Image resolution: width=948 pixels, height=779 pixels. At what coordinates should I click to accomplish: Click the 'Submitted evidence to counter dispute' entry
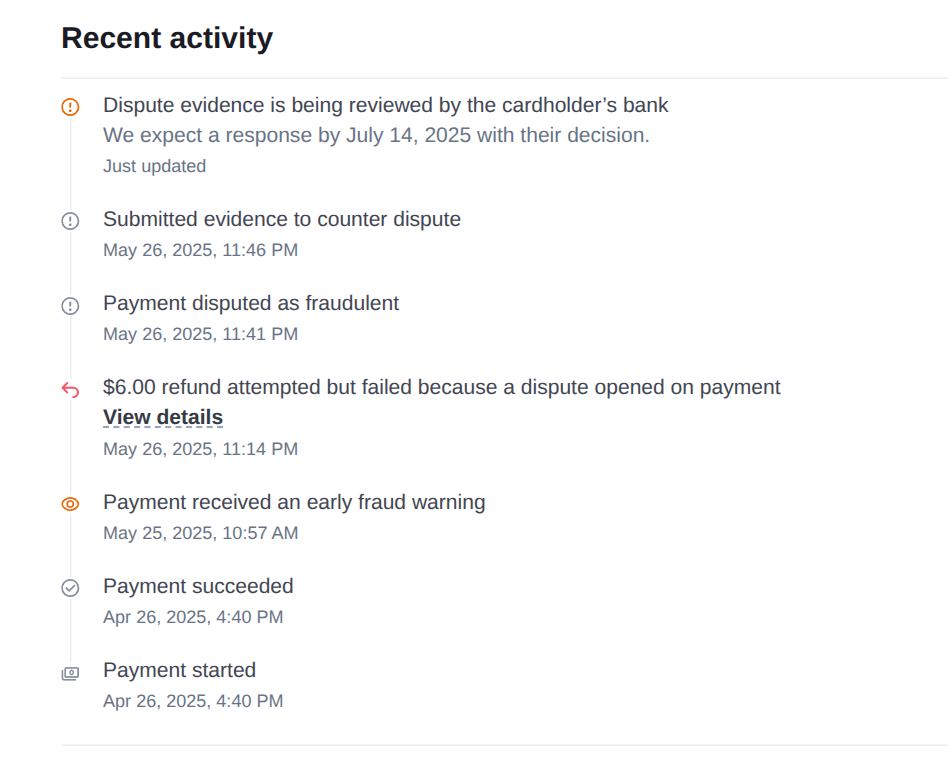coord(282,219)
